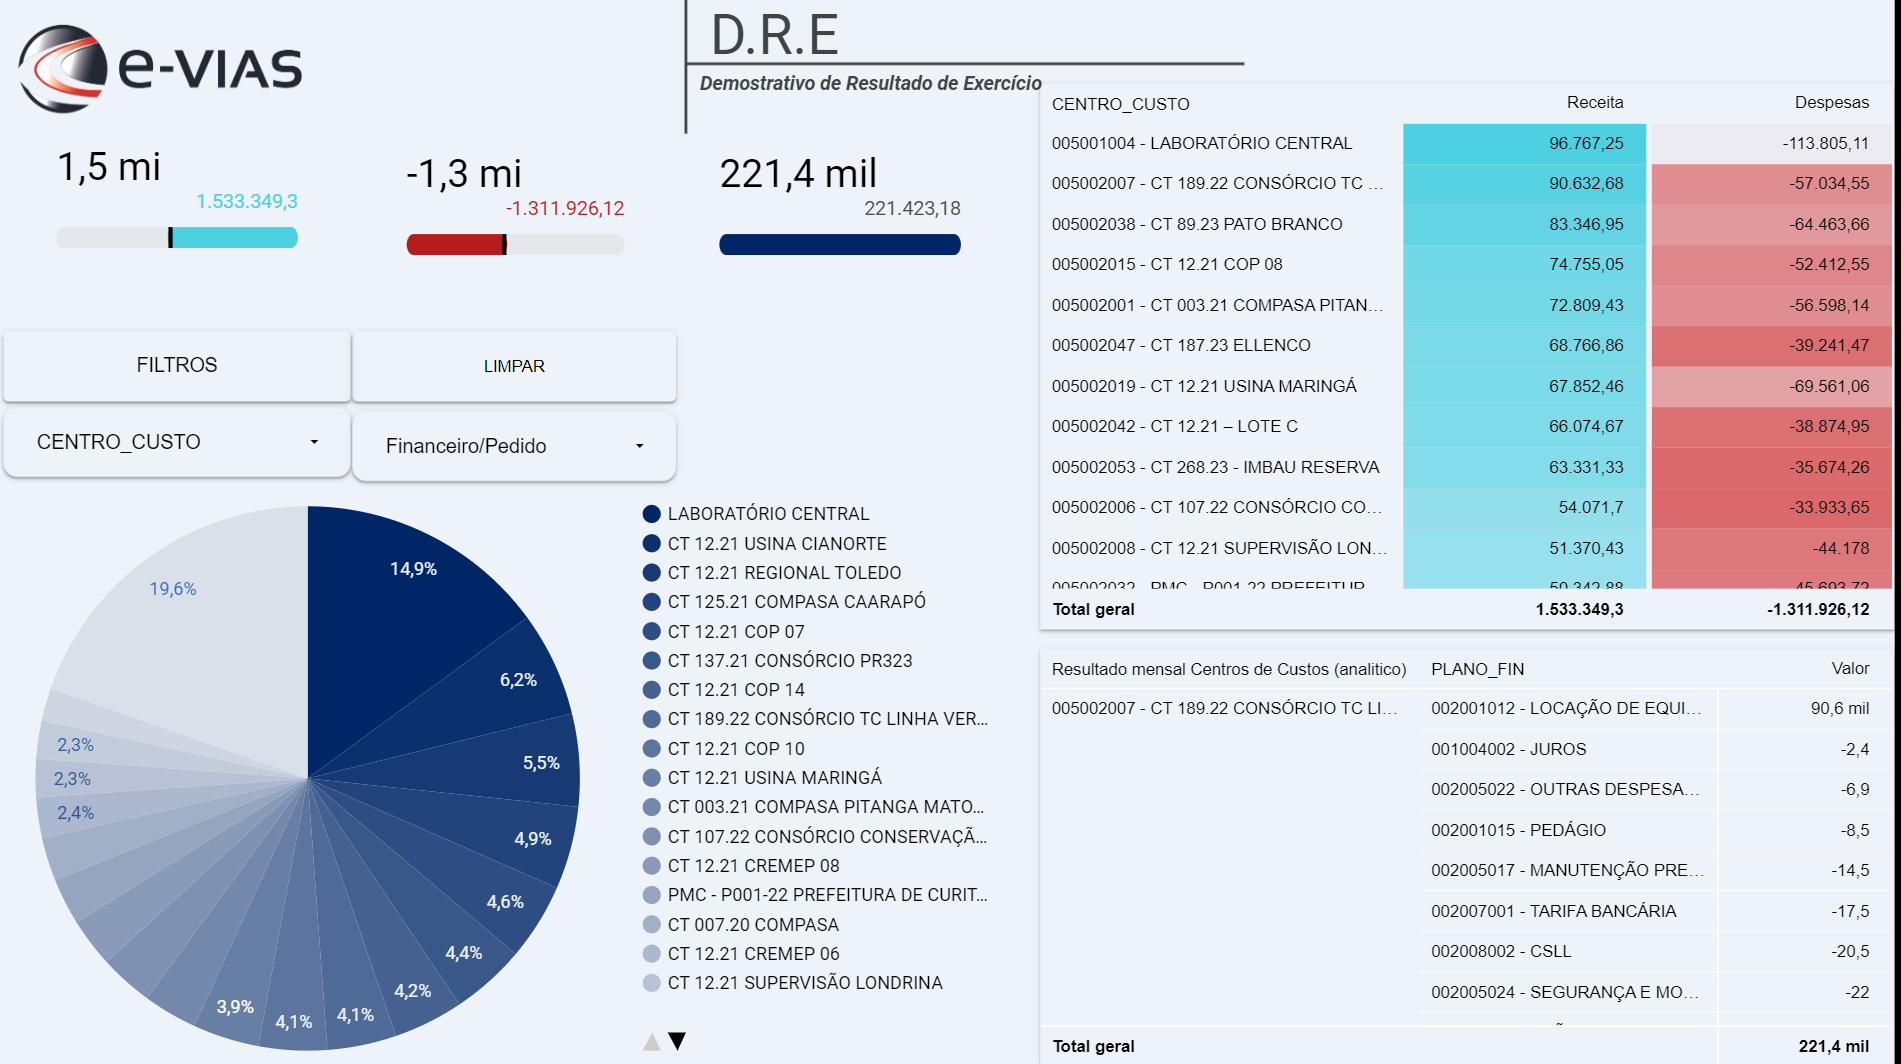
Task: Select row 005002019 - CT 12.21 USINA MARINGÁ
Action: point(1466,386)
